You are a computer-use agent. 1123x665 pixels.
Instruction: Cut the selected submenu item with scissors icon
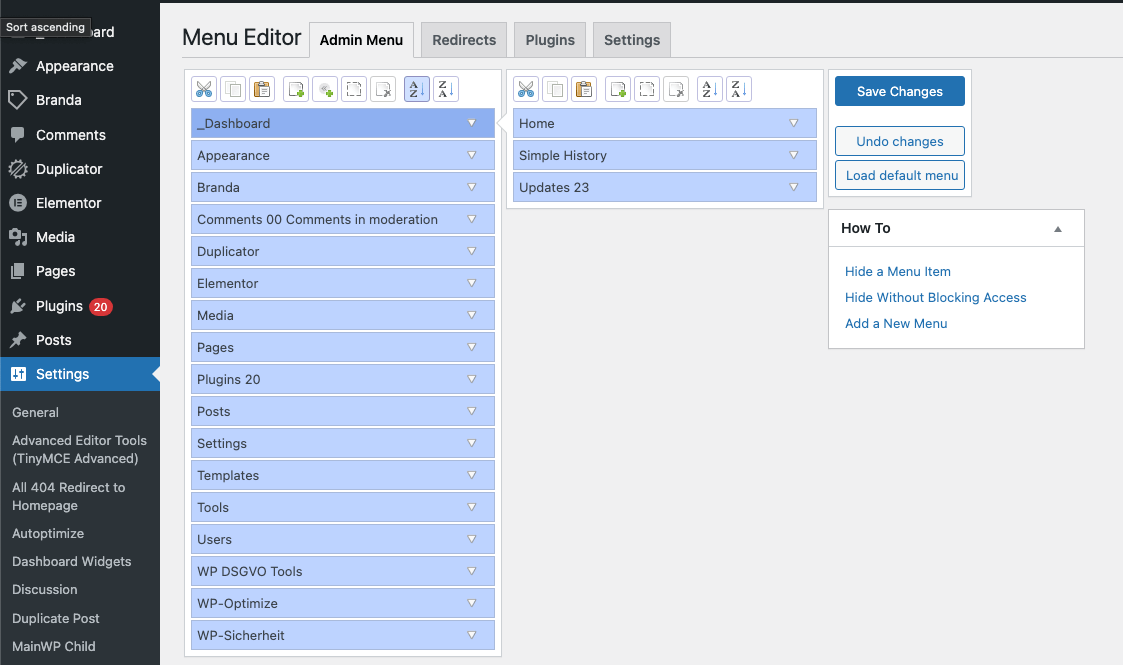coord(526,89)
